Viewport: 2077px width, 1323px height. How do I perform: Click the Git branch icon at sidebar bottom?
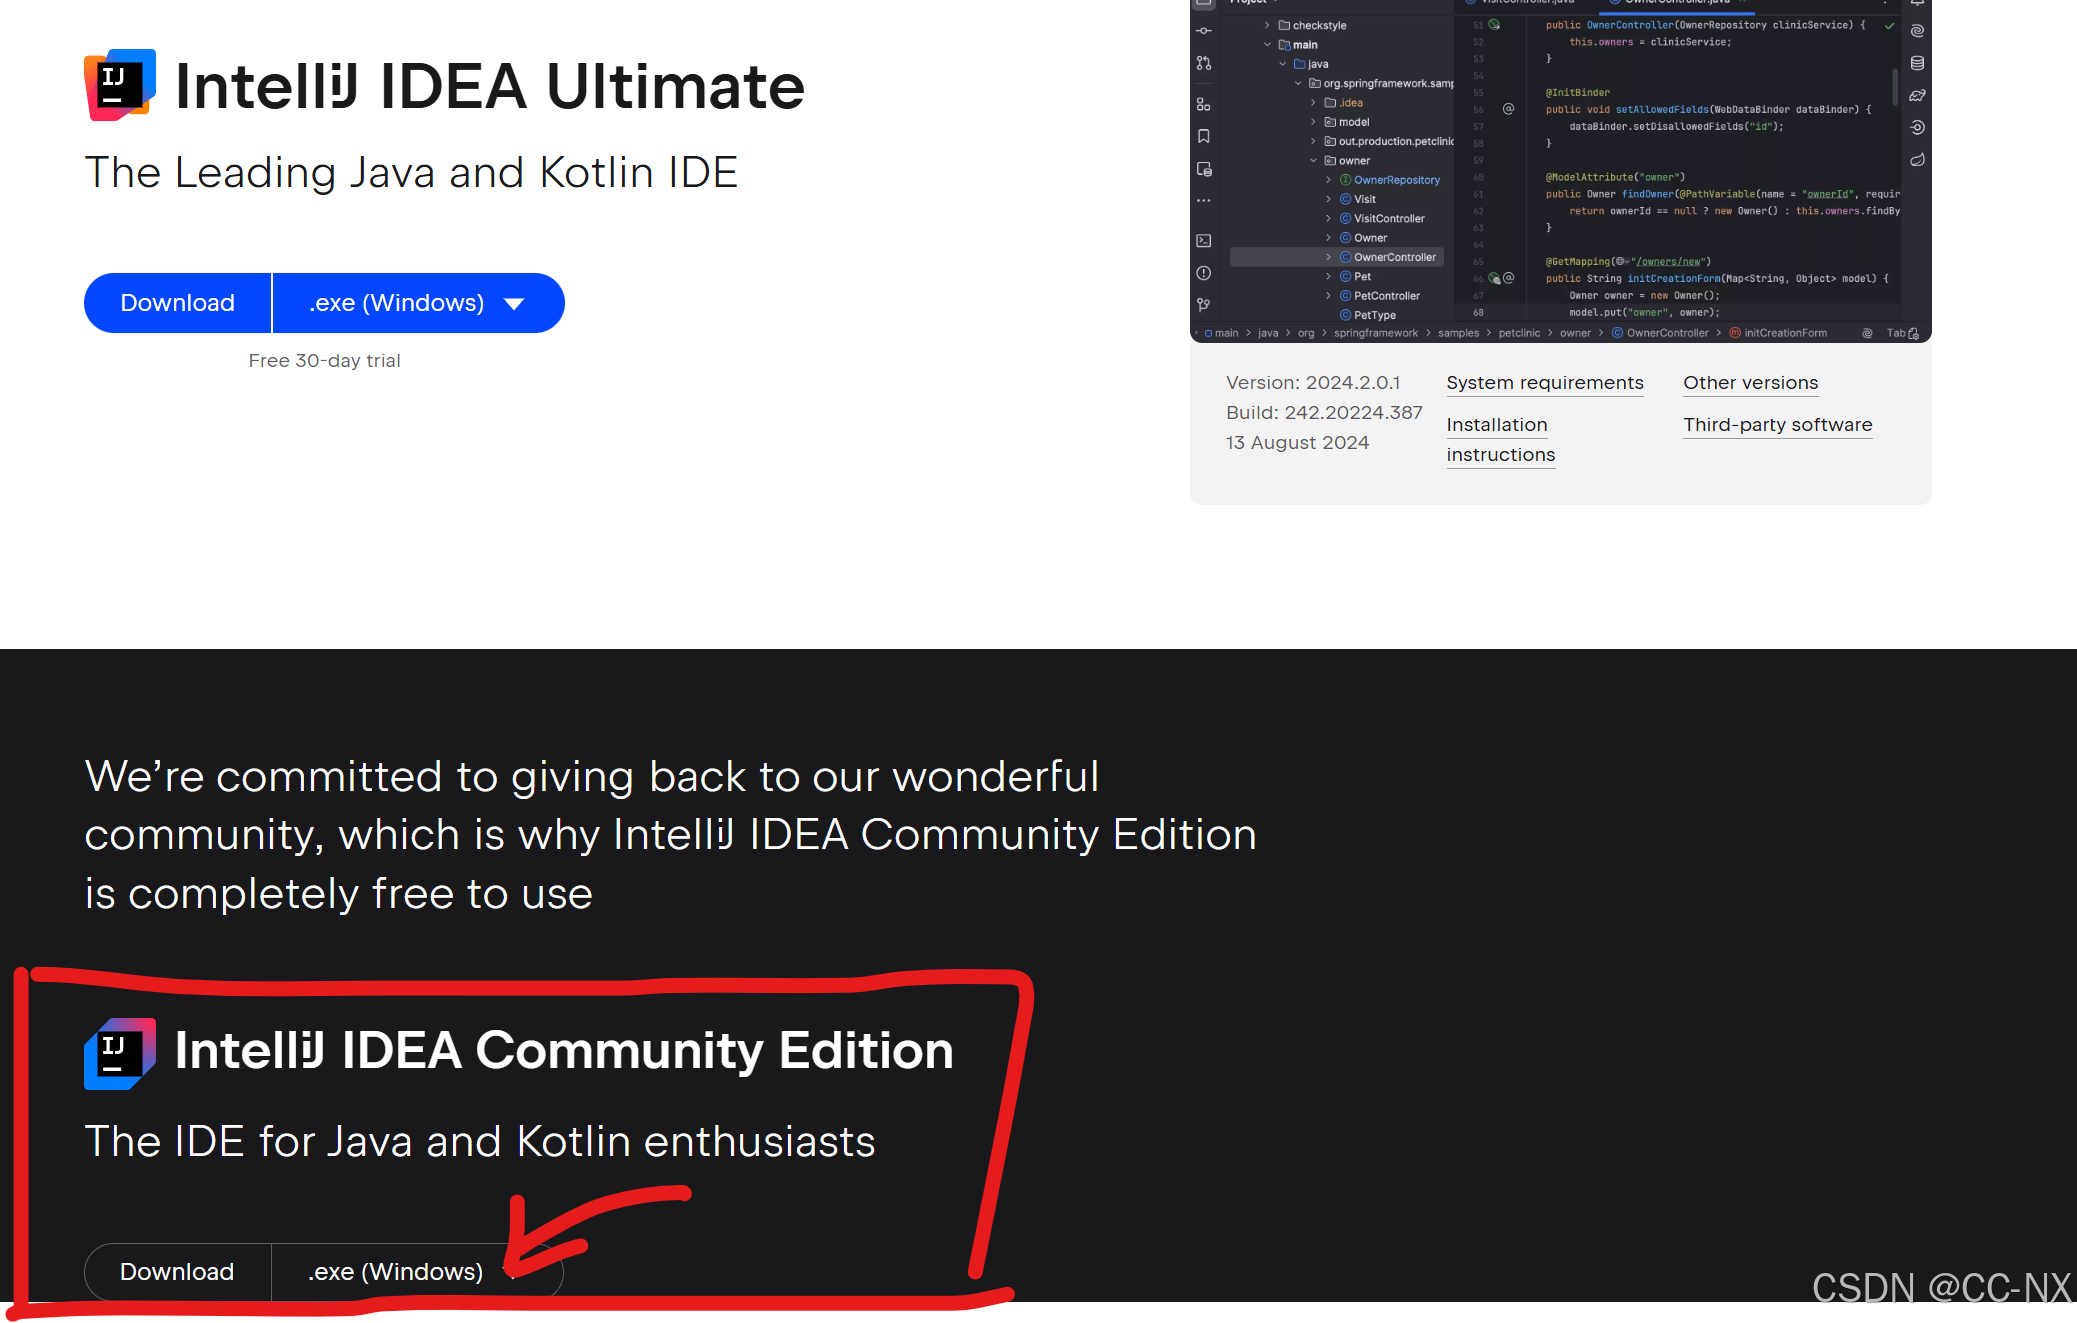point(1204,305)
